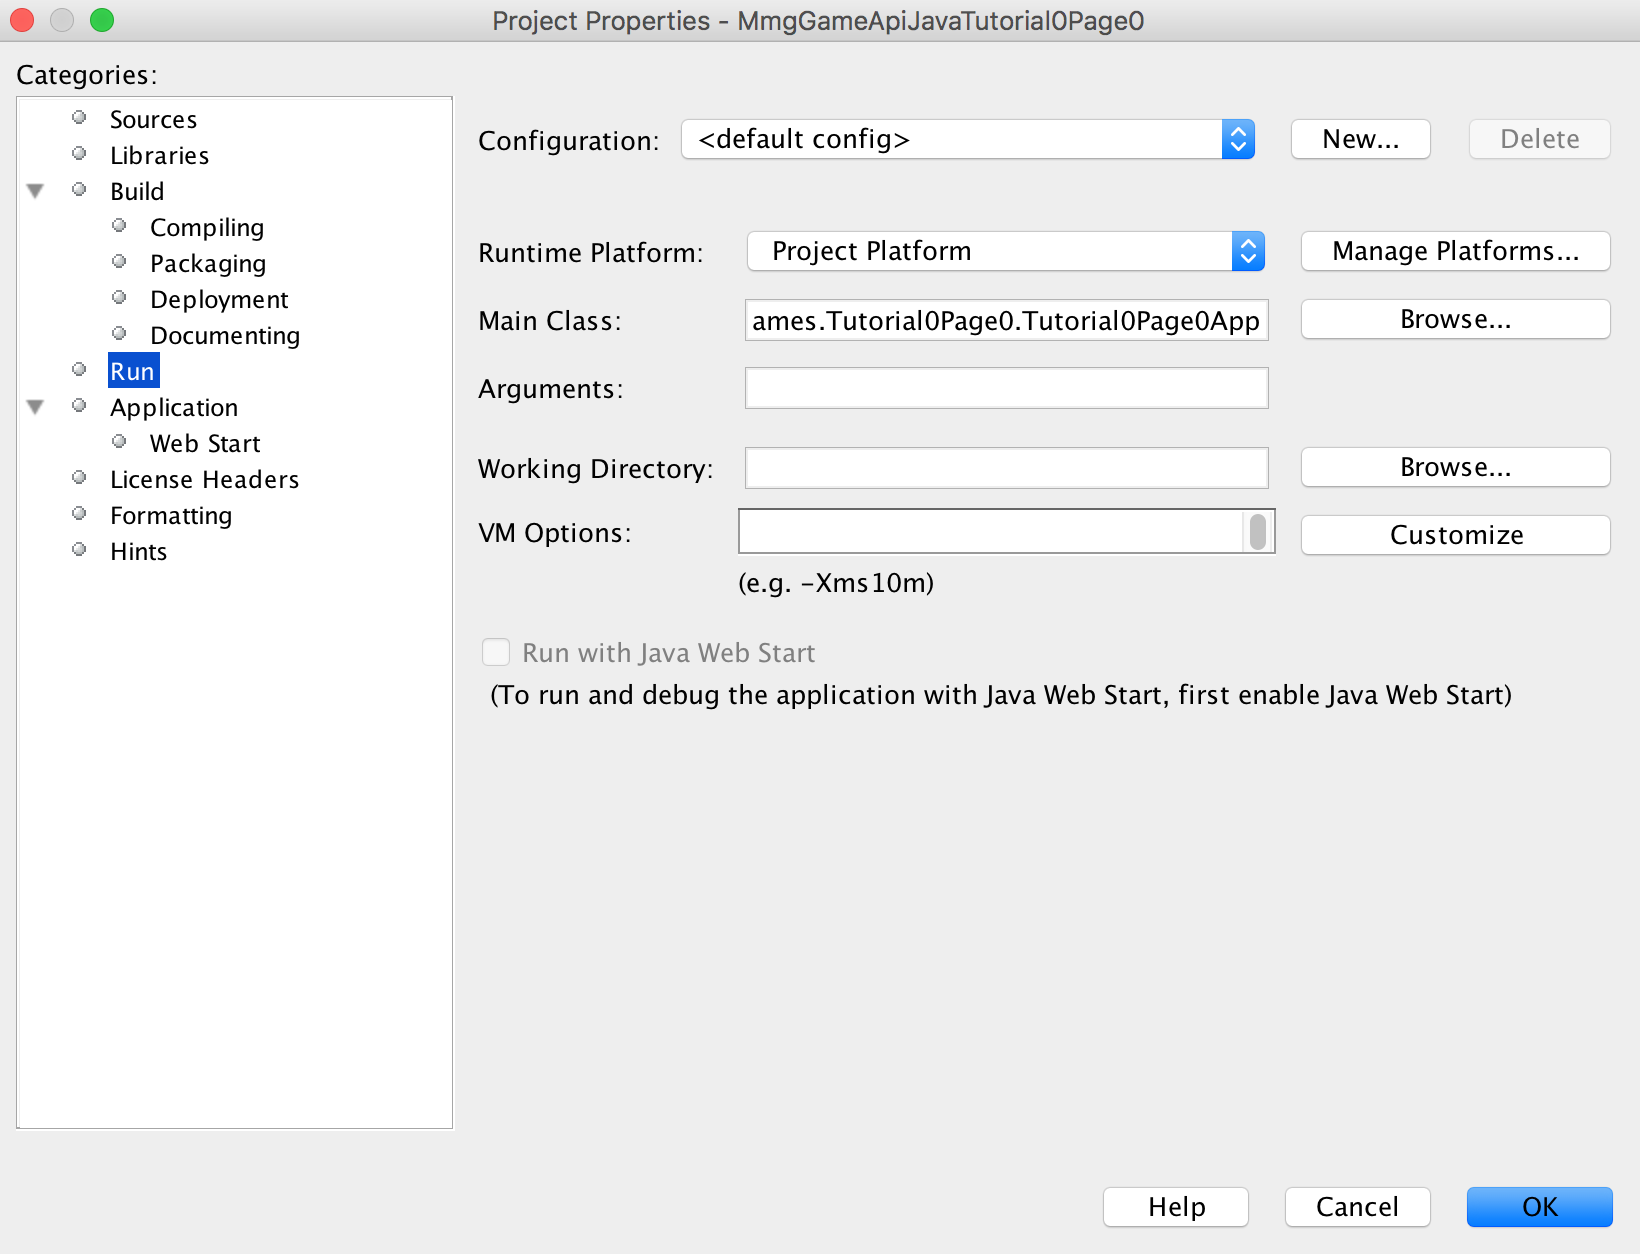Collapse the Application tree node
This screenshot has height=1254, width=1640.
coord(36,407)
